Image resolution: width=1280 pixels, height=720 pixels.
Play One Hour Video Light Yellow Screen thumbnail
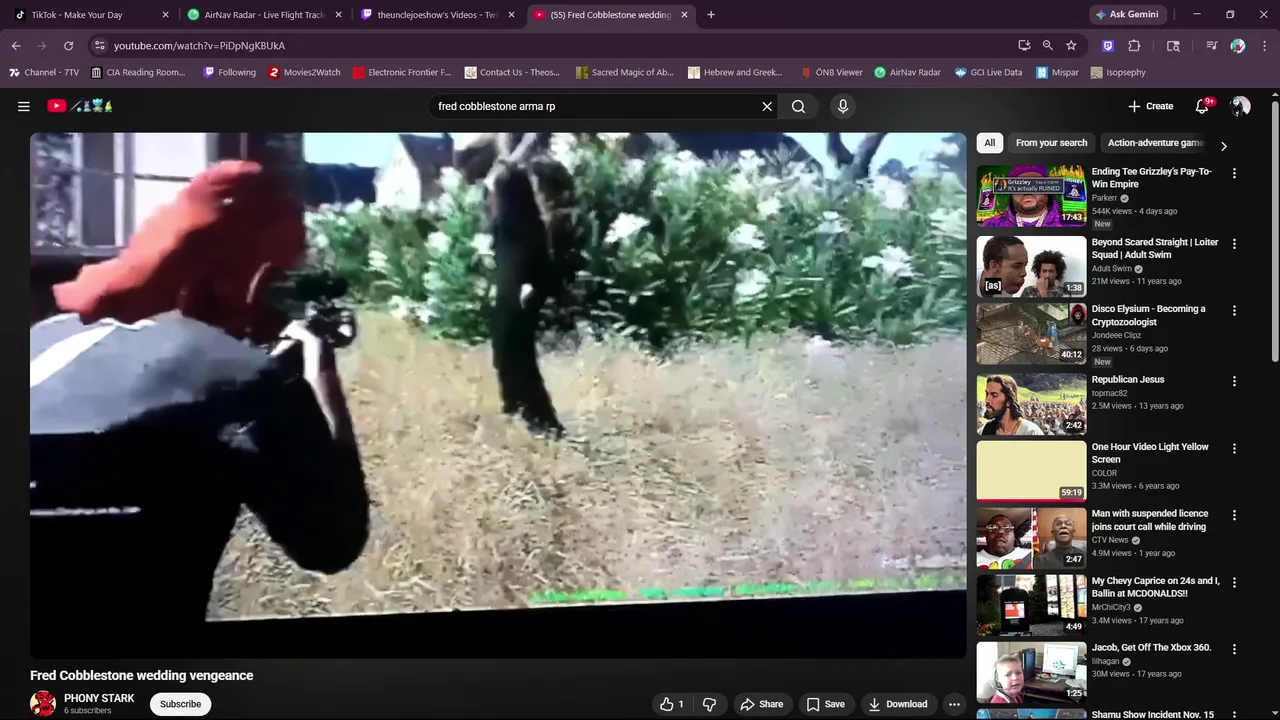coord(1031,471)
